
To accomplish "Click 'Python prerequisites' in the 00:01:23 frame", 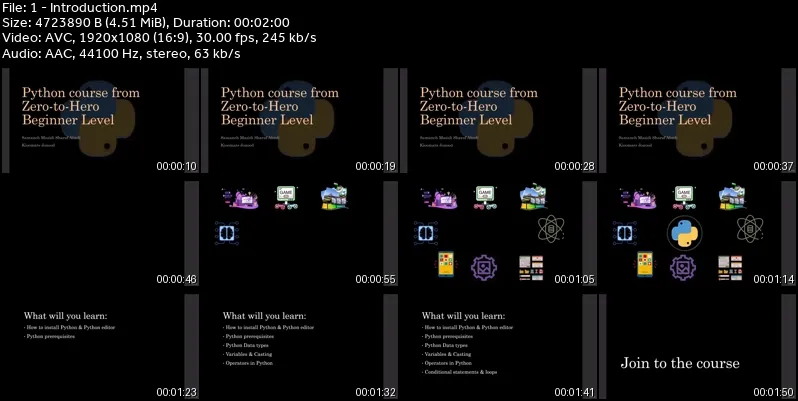I will click(x=49, y=336).
